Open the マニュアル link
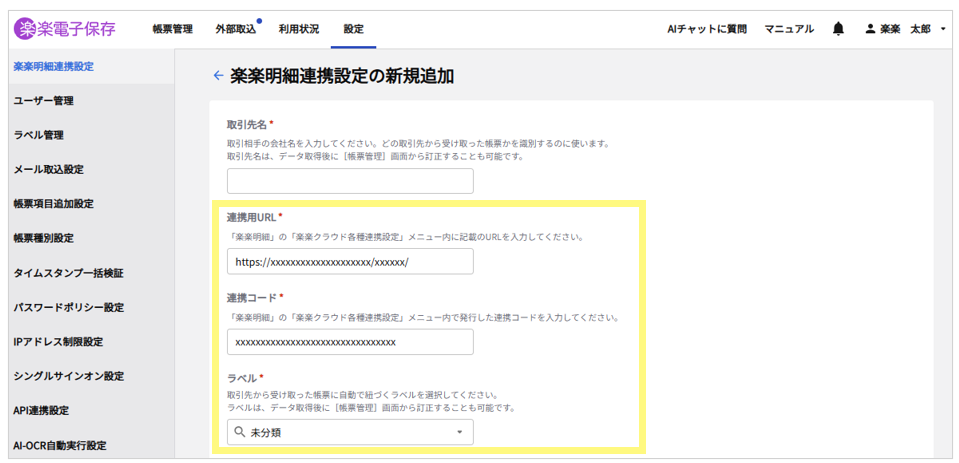 [789, 29]
